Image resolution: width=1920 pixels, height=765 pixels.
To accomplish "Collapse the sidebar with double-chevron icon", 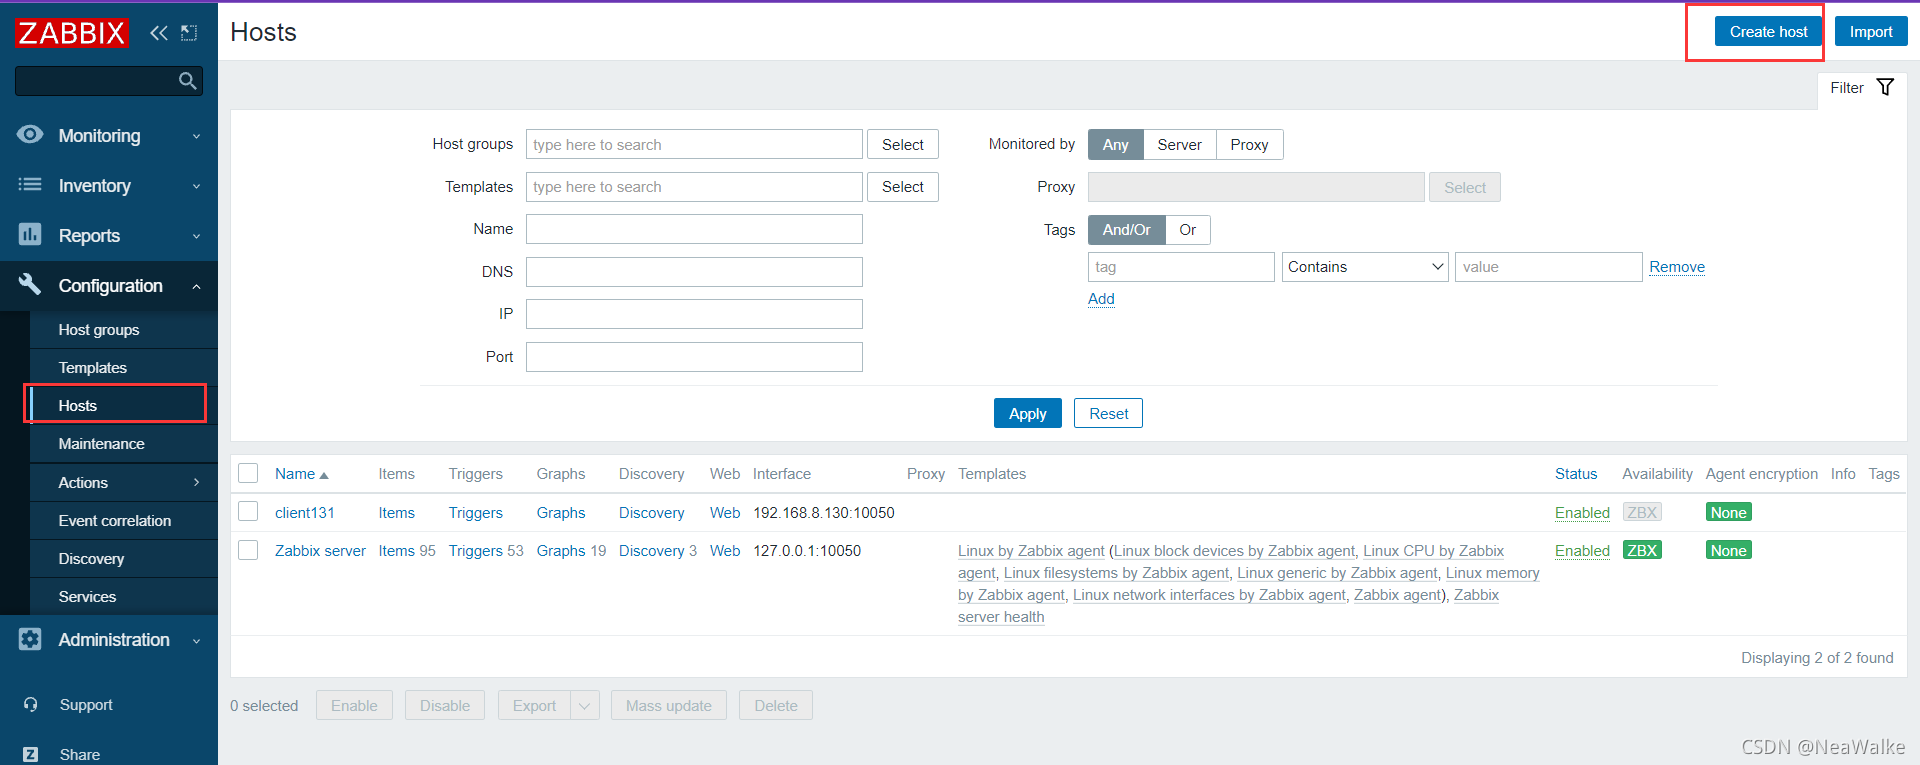I will click(158, 33).
